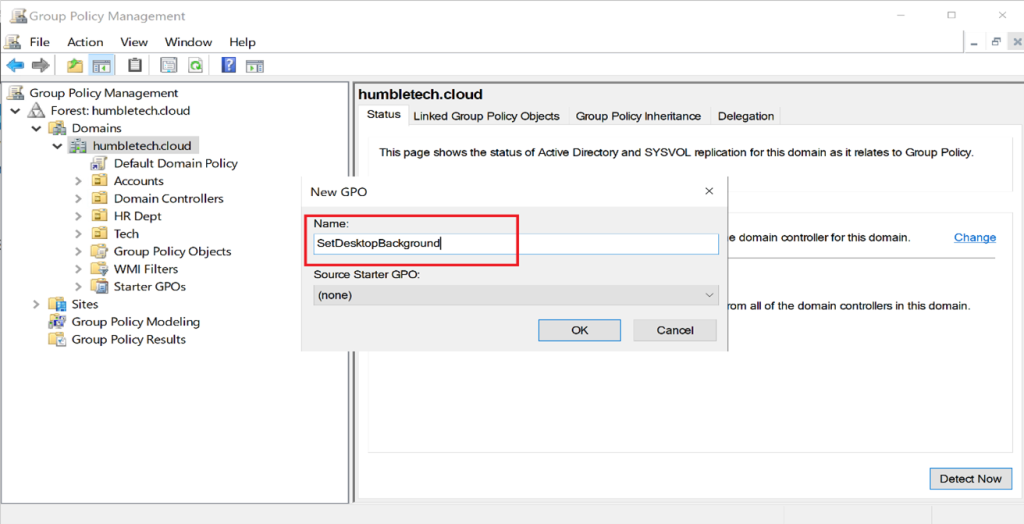This screenshot has width=1024, height=524.
Task: Click the Up One Level folder icon
Action: (75, 66)
